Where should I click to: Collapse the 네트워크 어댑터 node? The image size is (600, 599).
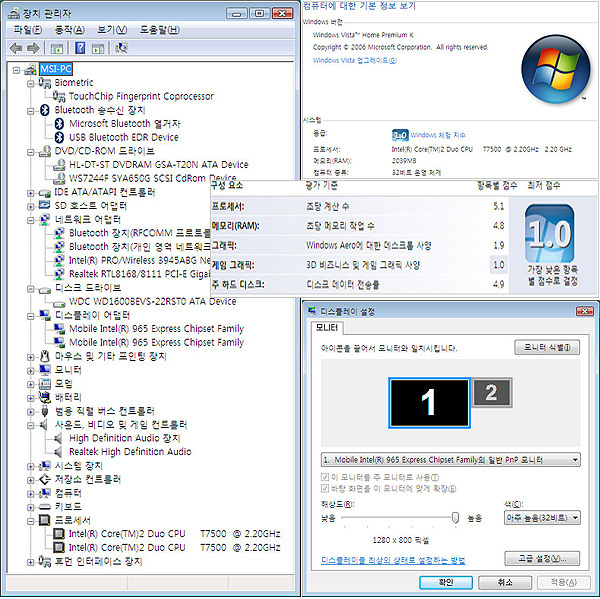(30, 220)
